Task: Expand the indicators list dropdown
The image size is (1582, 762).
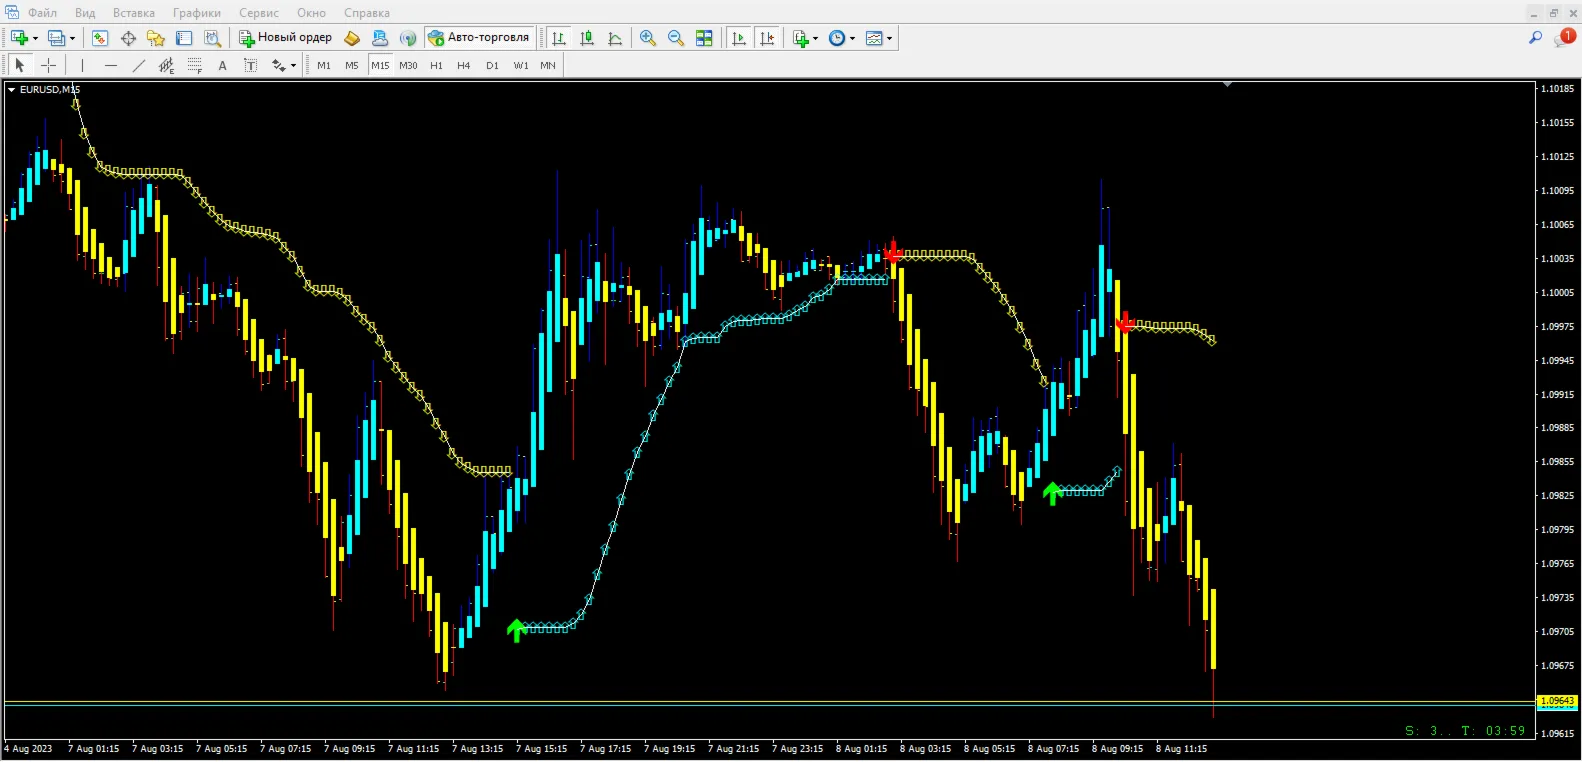Action: [x=806, y=38]
